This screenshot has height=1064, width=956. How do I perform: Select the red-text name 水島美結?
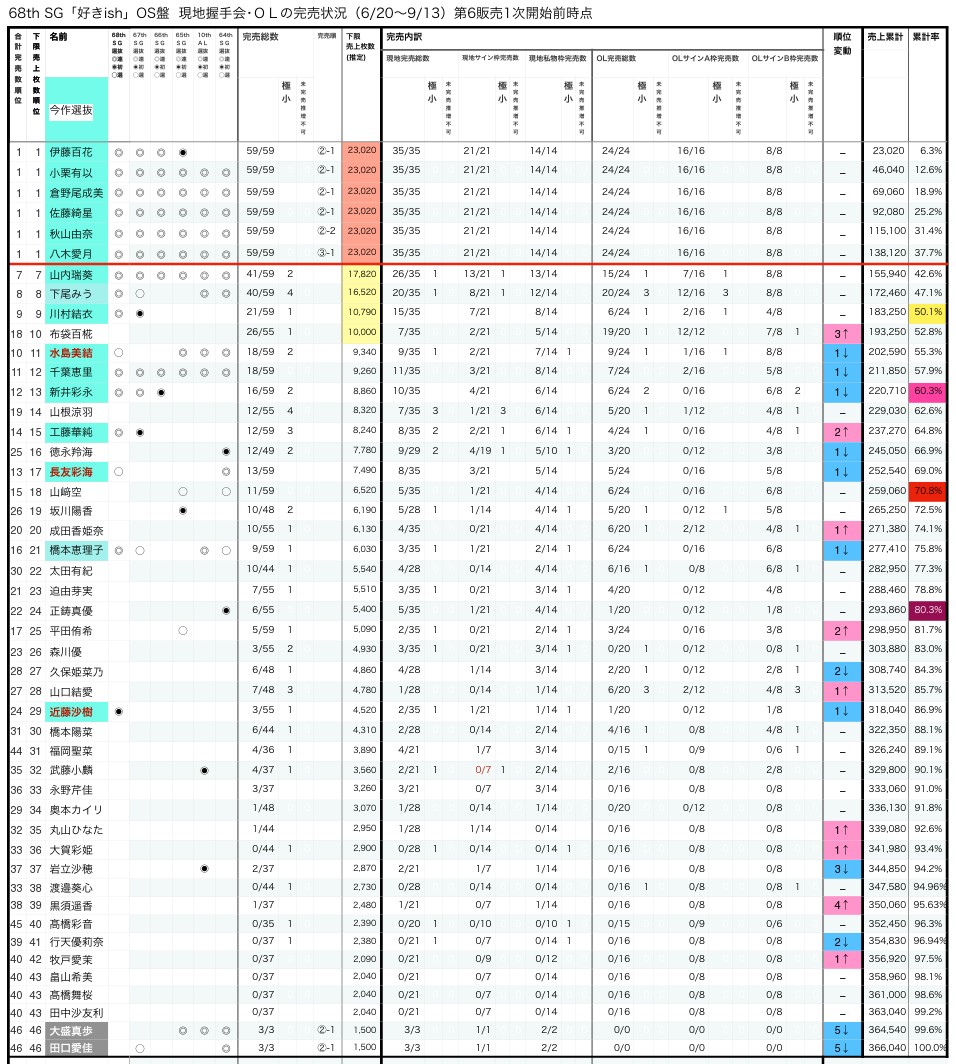coord(71,353)
